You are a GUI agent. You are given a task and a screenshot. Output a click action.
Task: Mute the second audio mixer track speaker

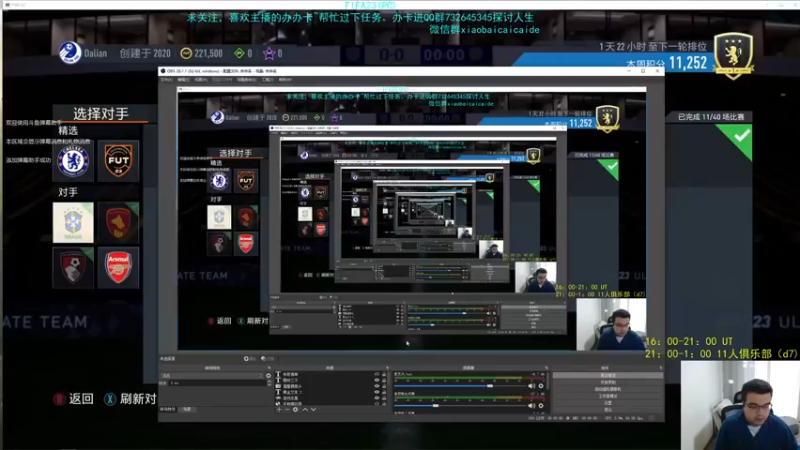tap(532, 406)
